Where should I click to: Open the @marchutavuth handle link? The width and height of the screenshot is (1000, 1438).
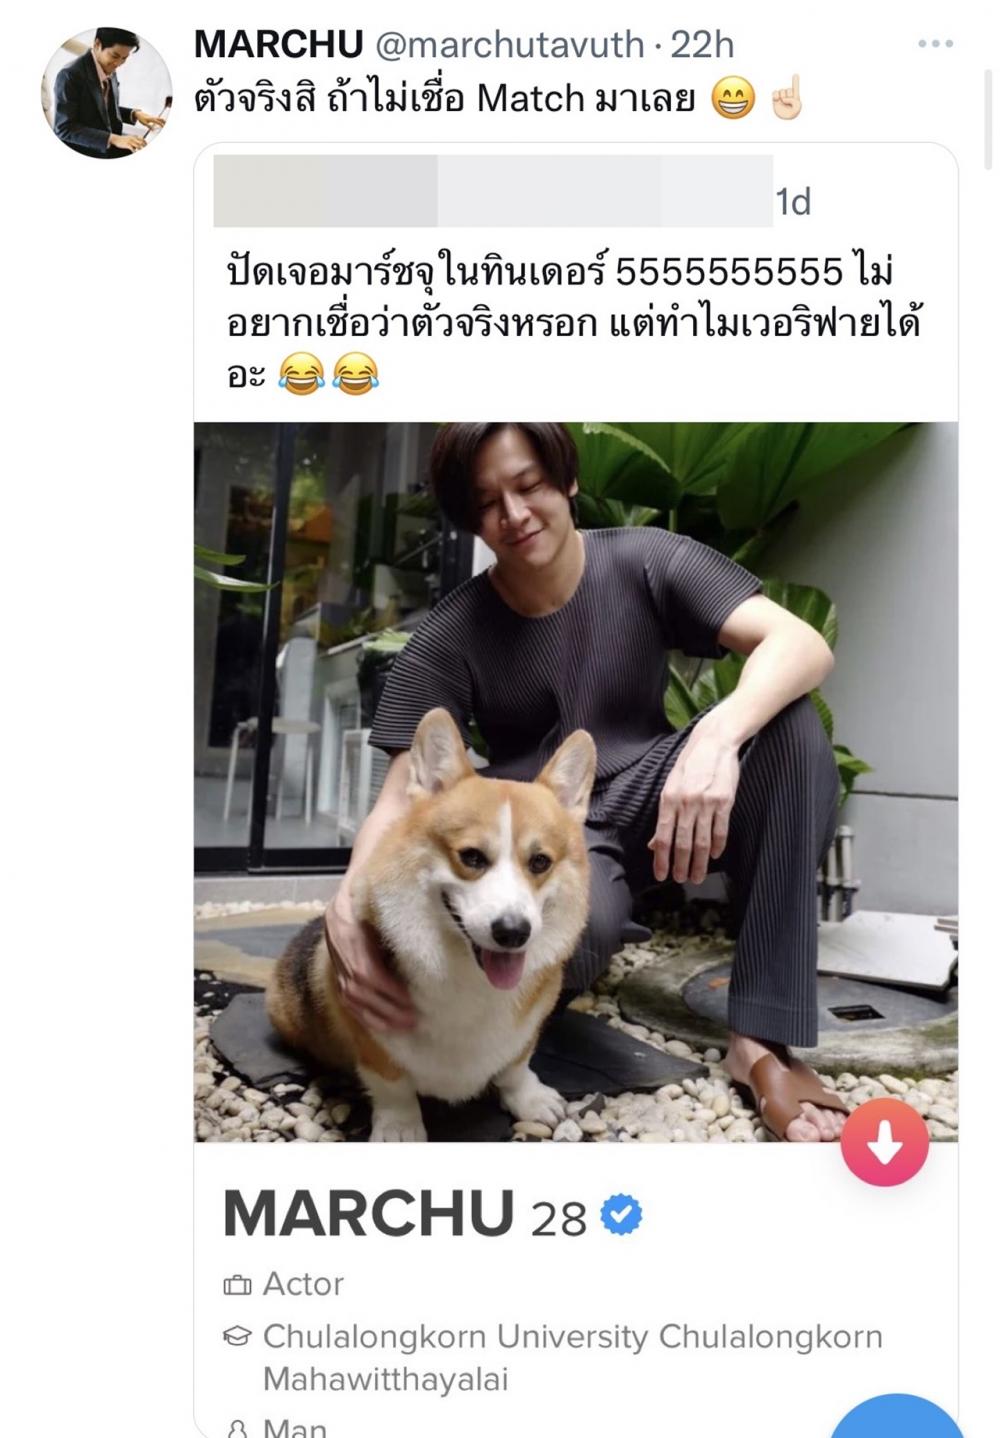(x=509, y=44)
